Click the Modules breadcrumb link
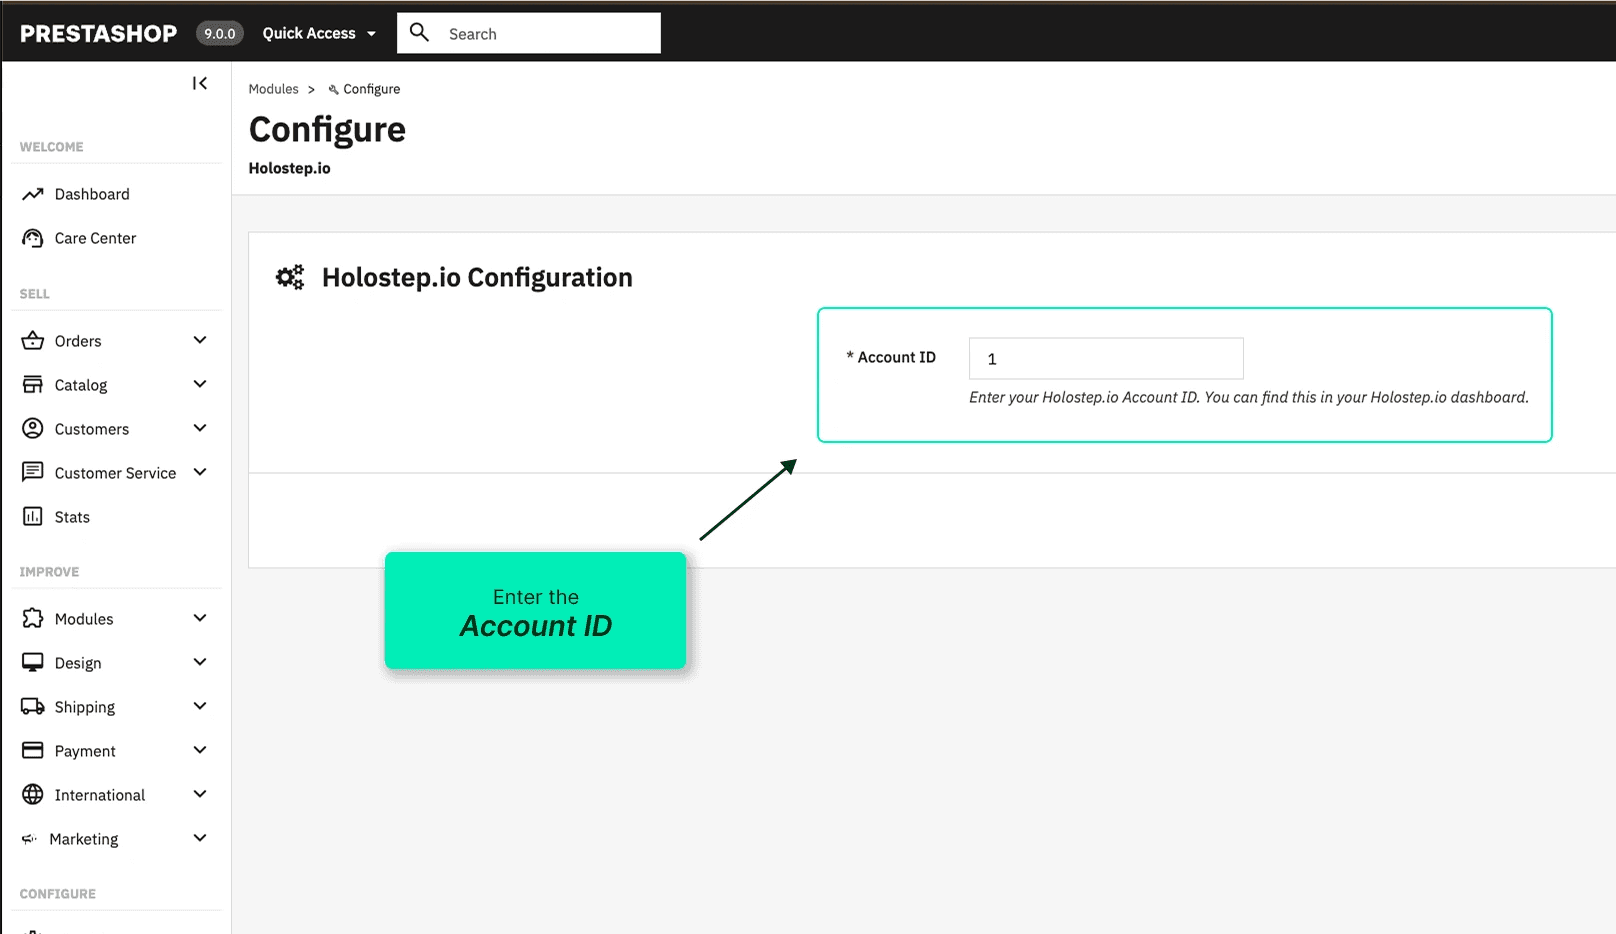1616x934 pixels. (x=273, y=89)
